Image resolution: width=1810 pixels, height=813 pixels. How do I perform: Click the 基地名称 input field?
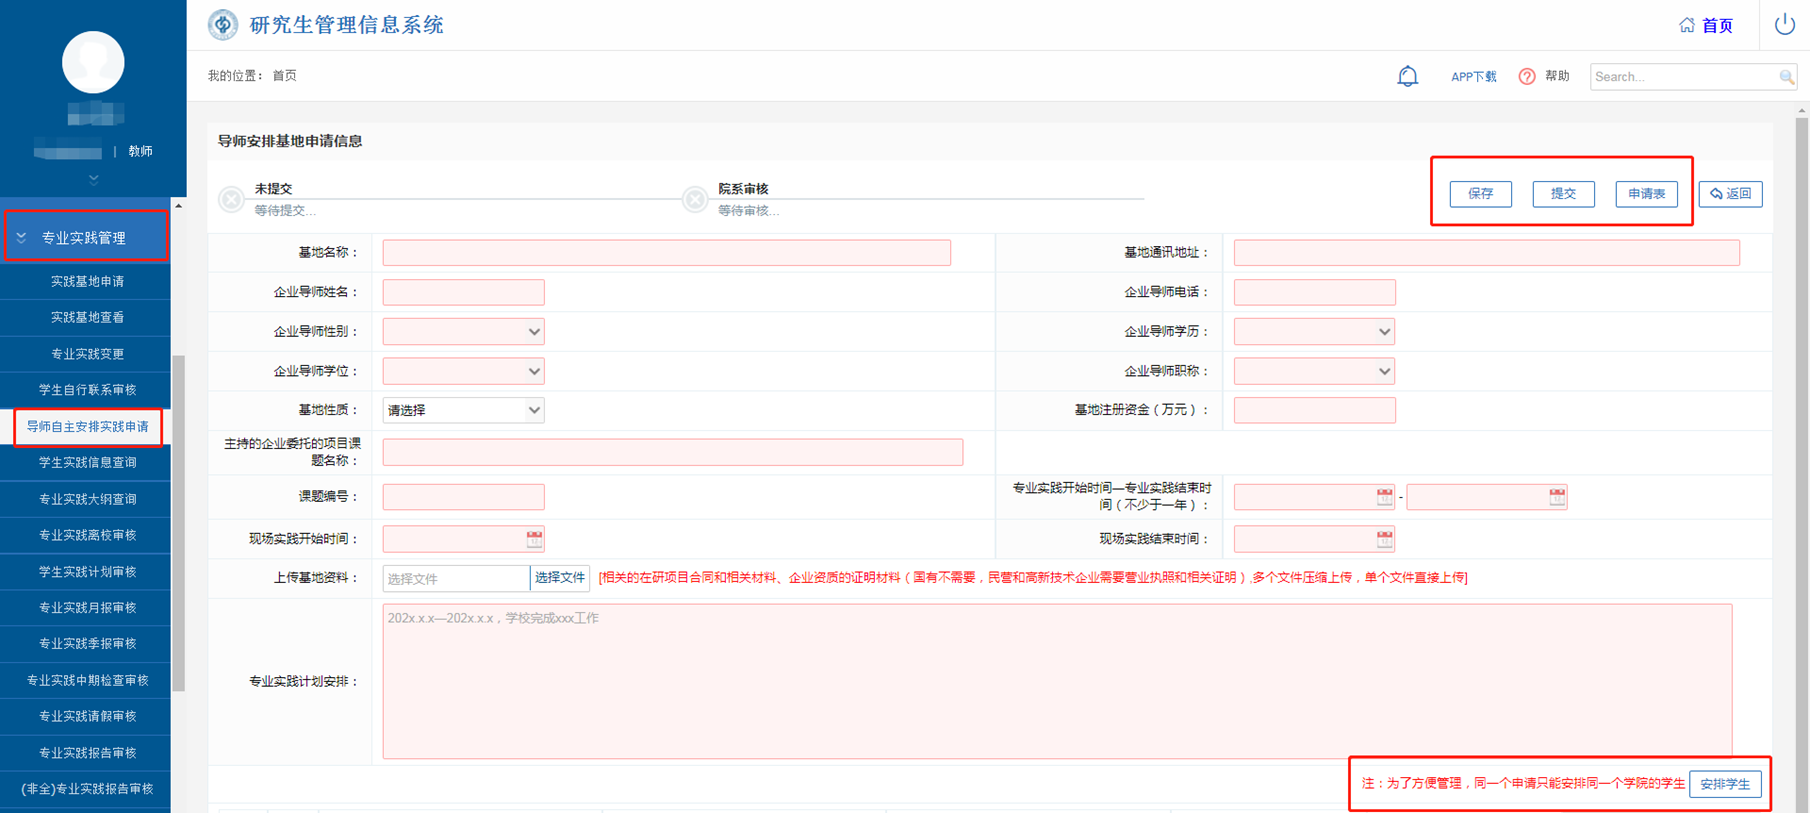click(666, 253)
